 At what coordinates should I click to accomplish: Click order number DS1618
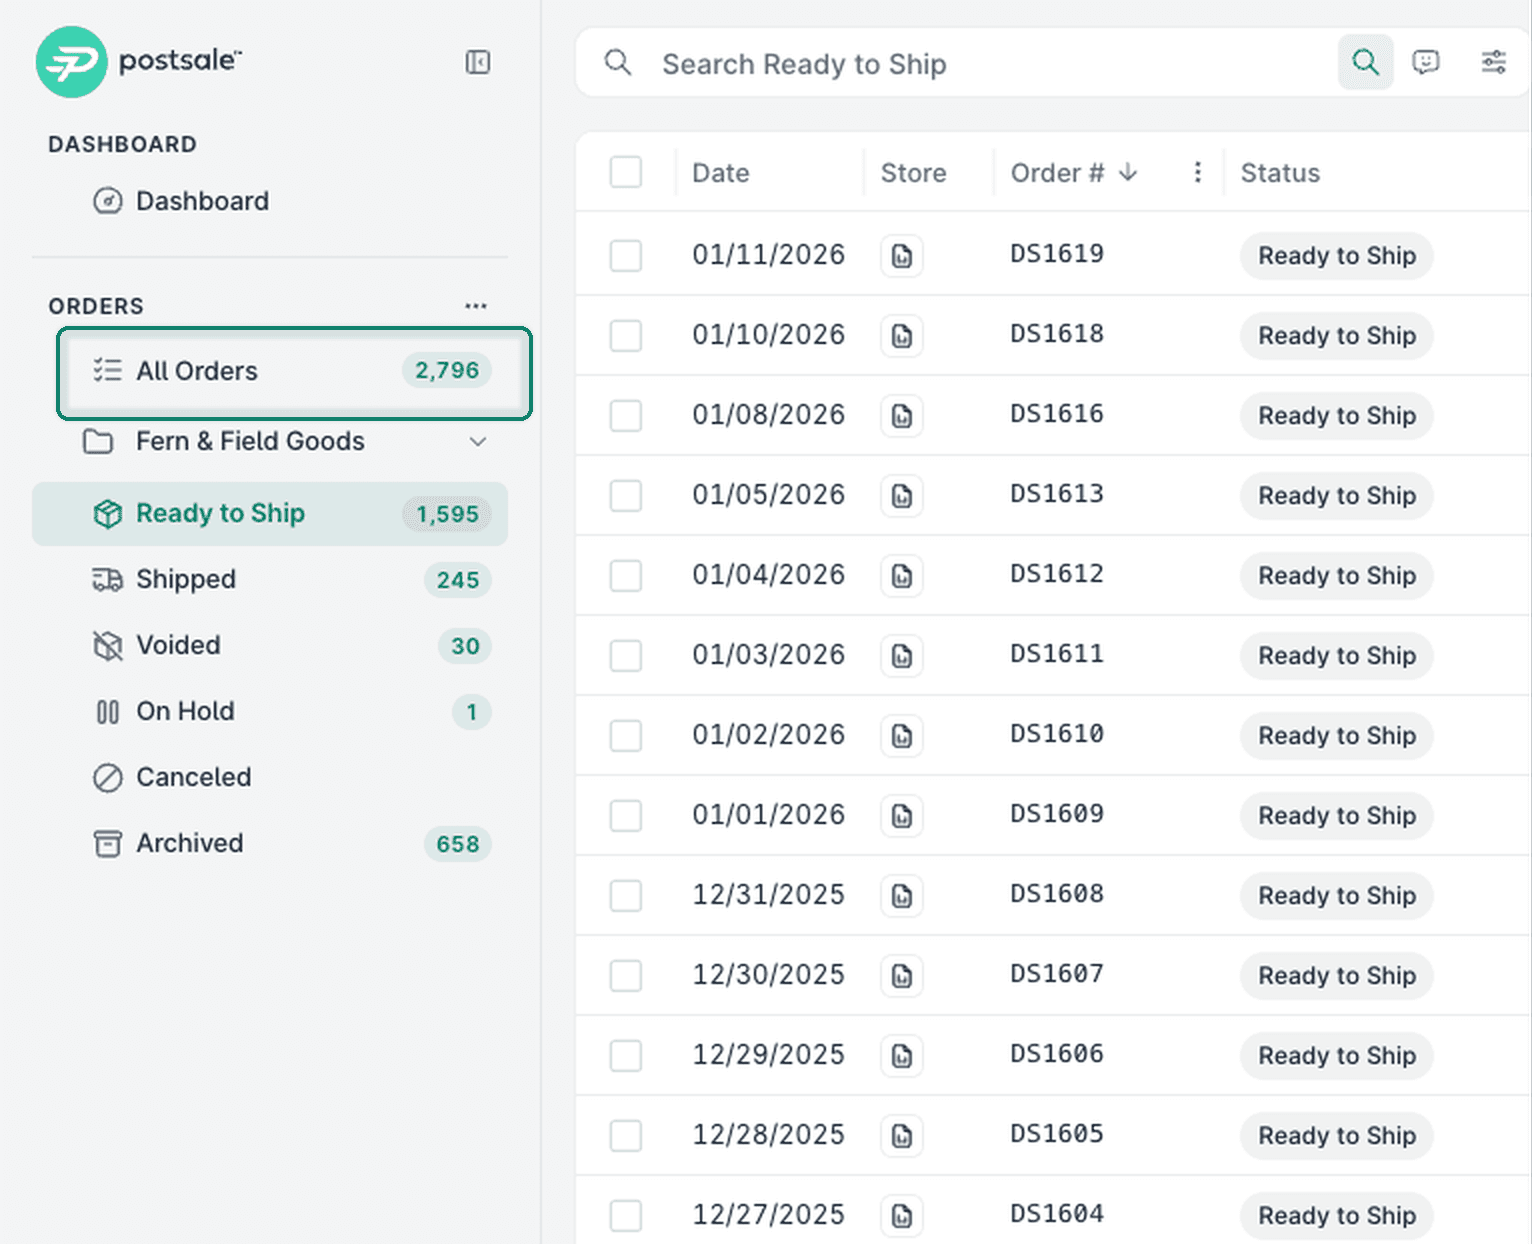pos(1057,333)
